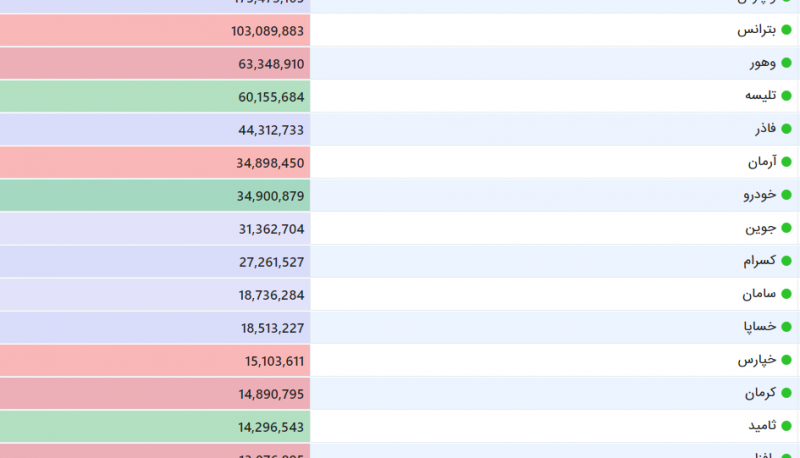Select the خپارس symbol name
The image size is (800, 458).
pyautogui.click(x=757, y=360)
